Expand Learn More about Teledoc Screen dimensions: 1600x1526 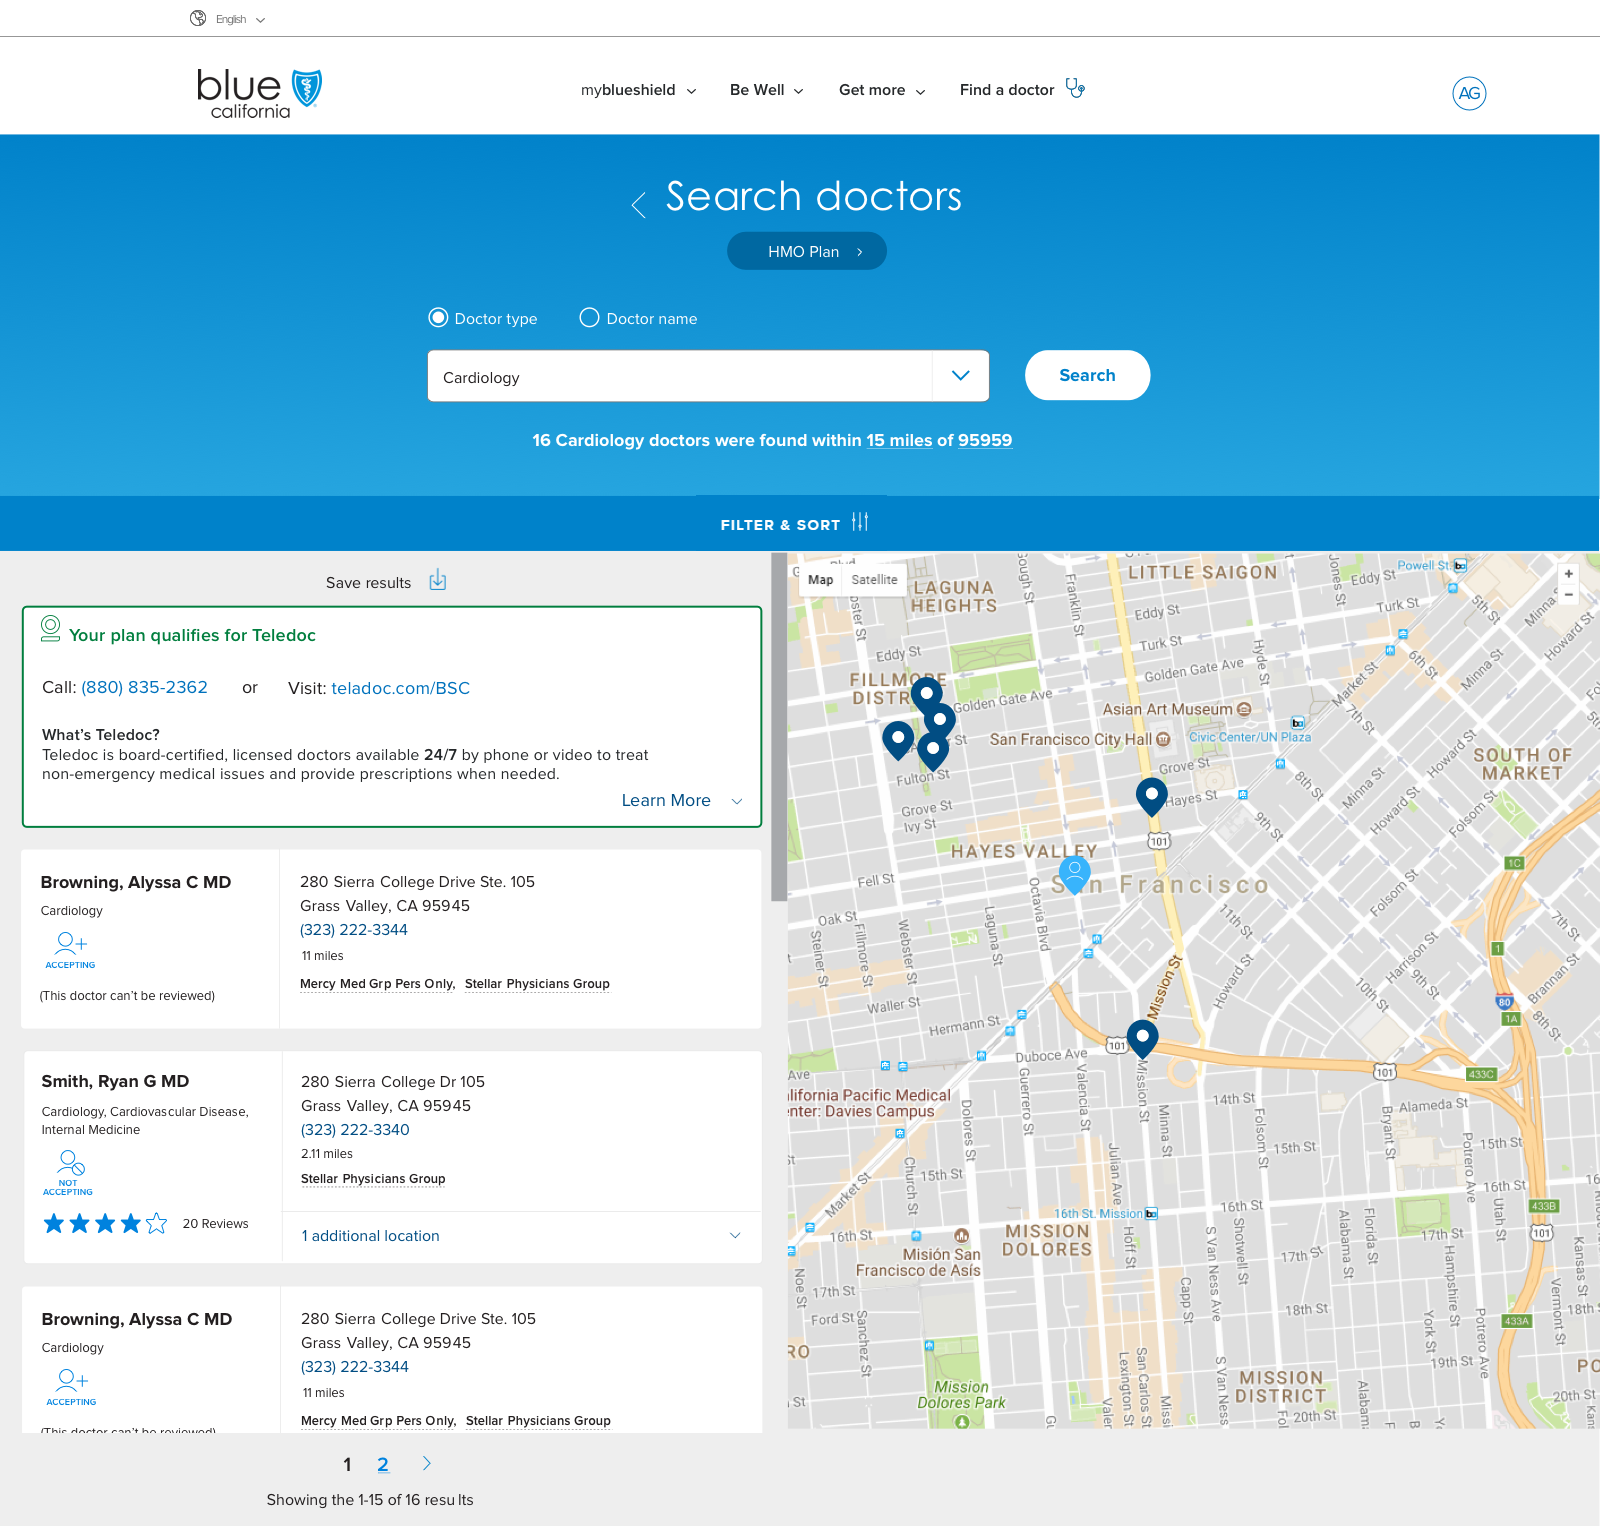pos(682,800)
